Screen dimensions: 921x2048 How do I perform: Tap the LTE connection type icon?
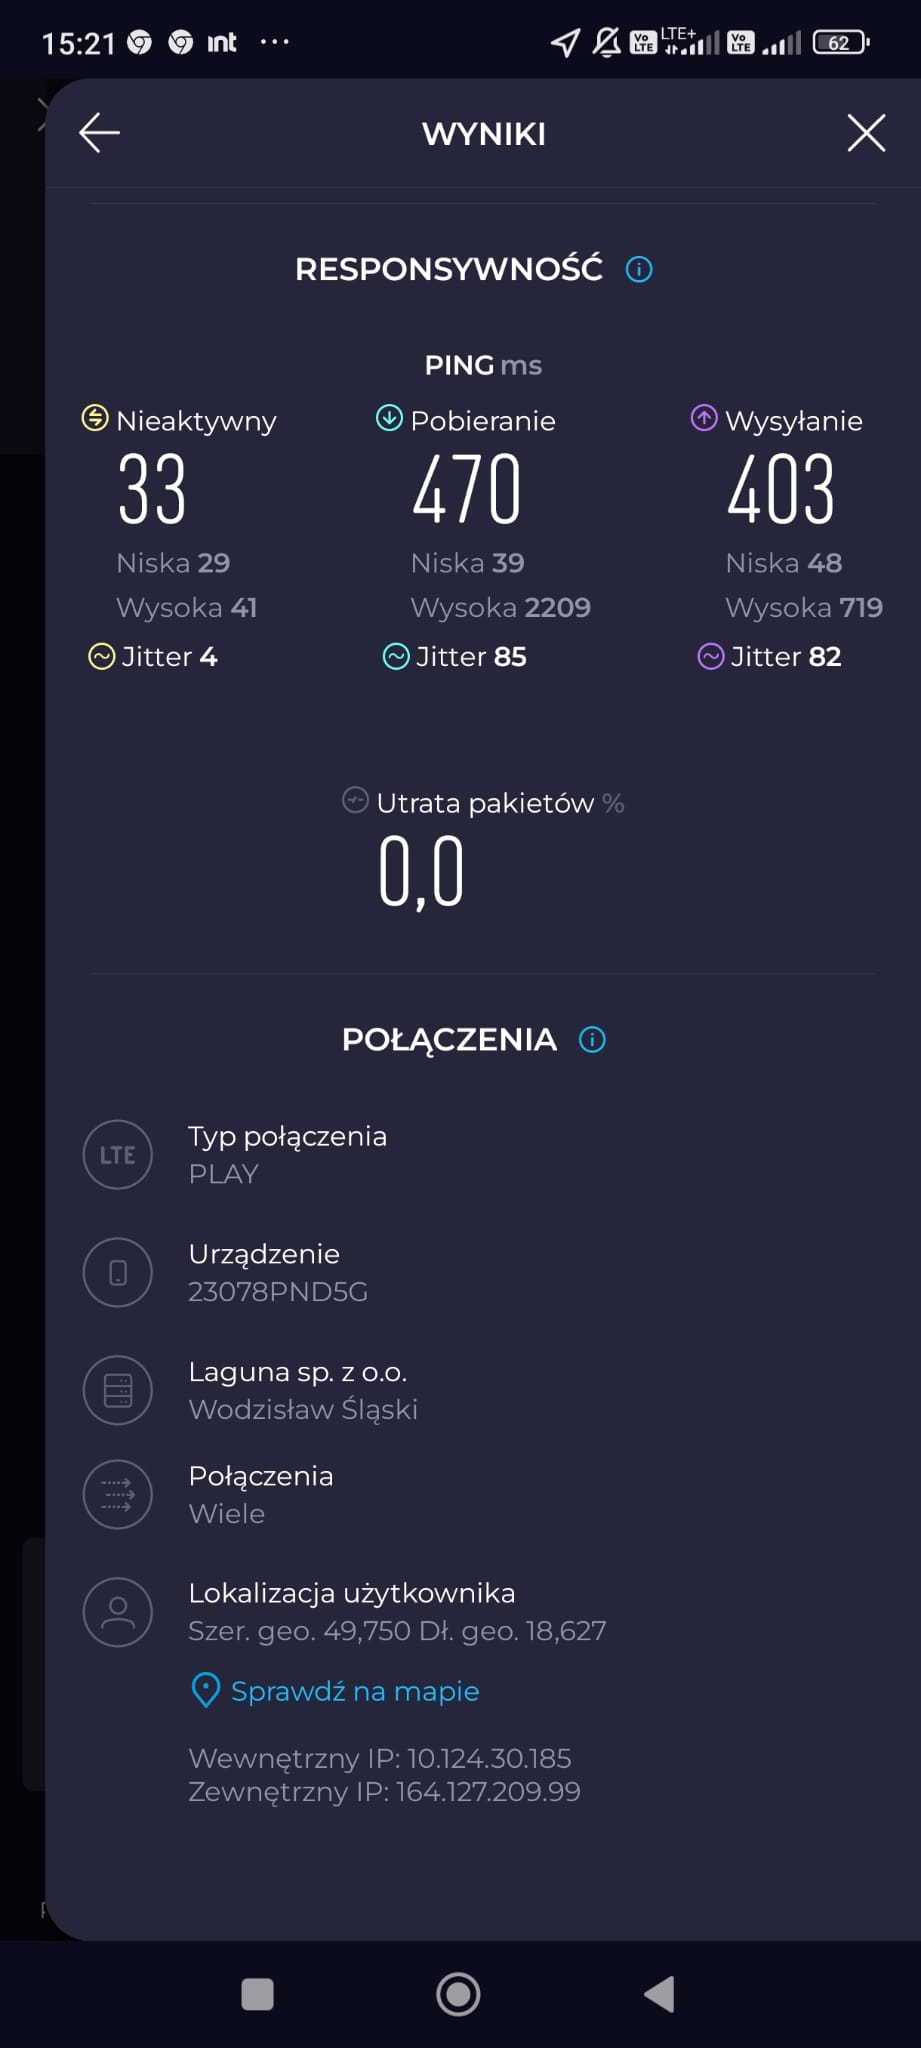[x=118, y=1155]
